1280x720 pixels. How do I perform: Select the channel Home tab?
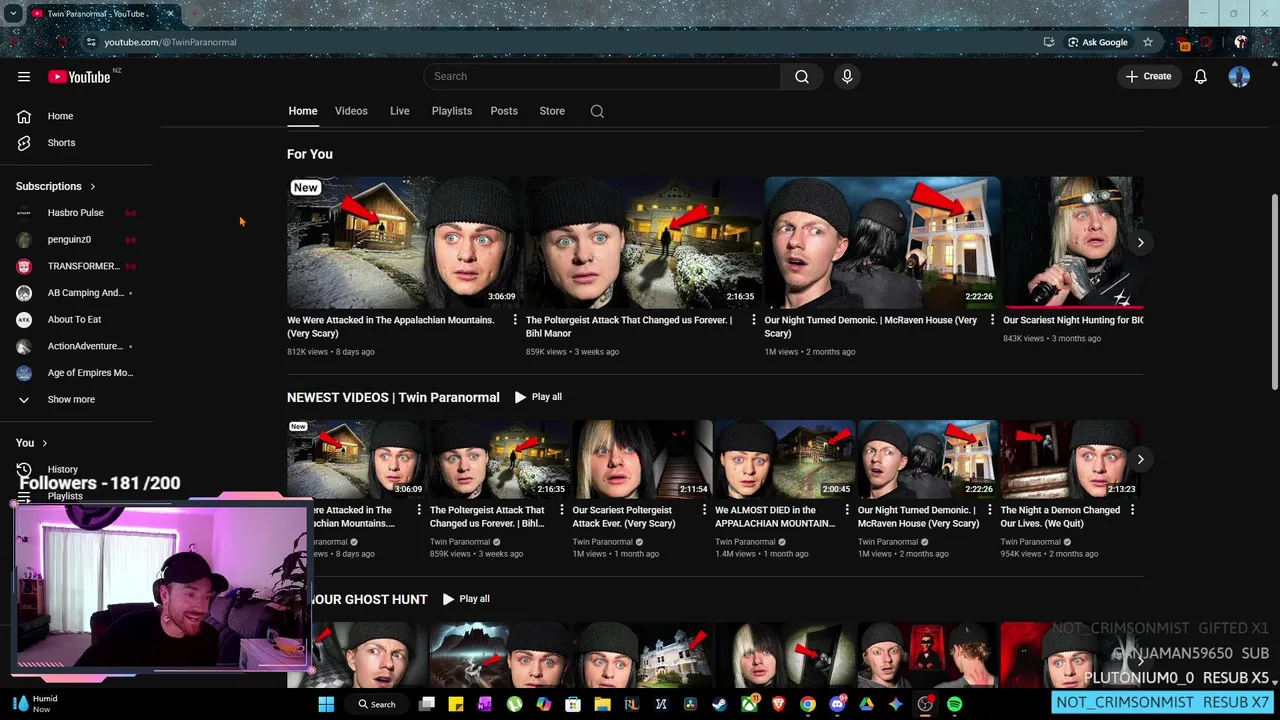303,111
